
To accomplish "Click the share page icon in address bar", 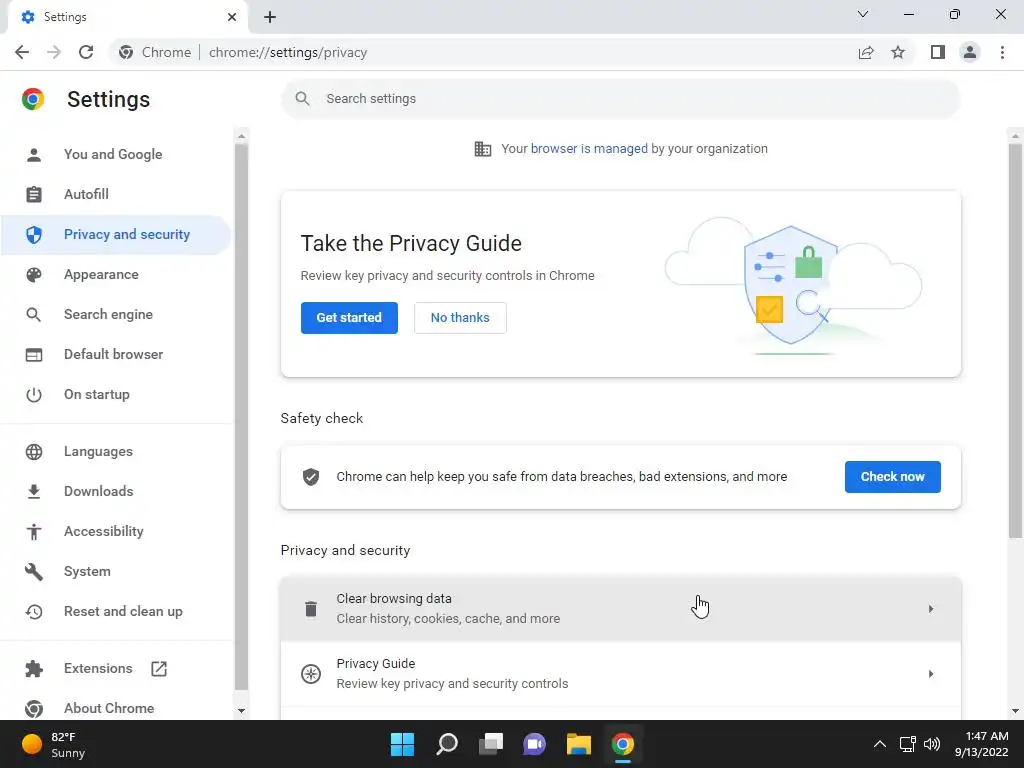I will (866, 52).
